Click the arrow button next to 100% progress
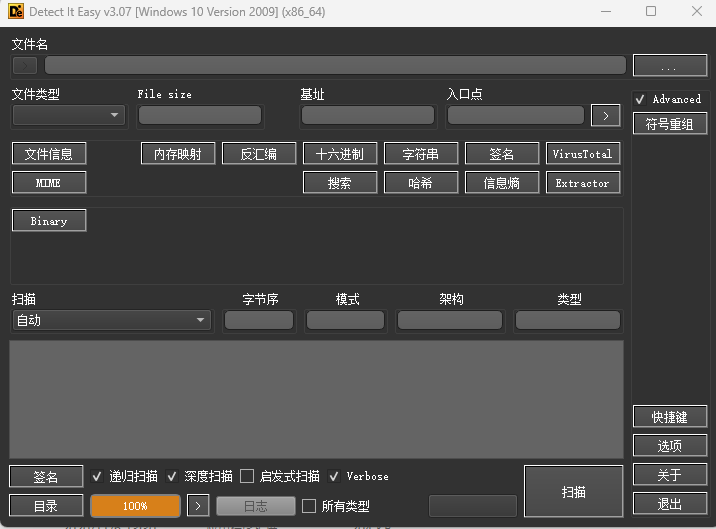The image size is (716, 529). coord(198,506)
